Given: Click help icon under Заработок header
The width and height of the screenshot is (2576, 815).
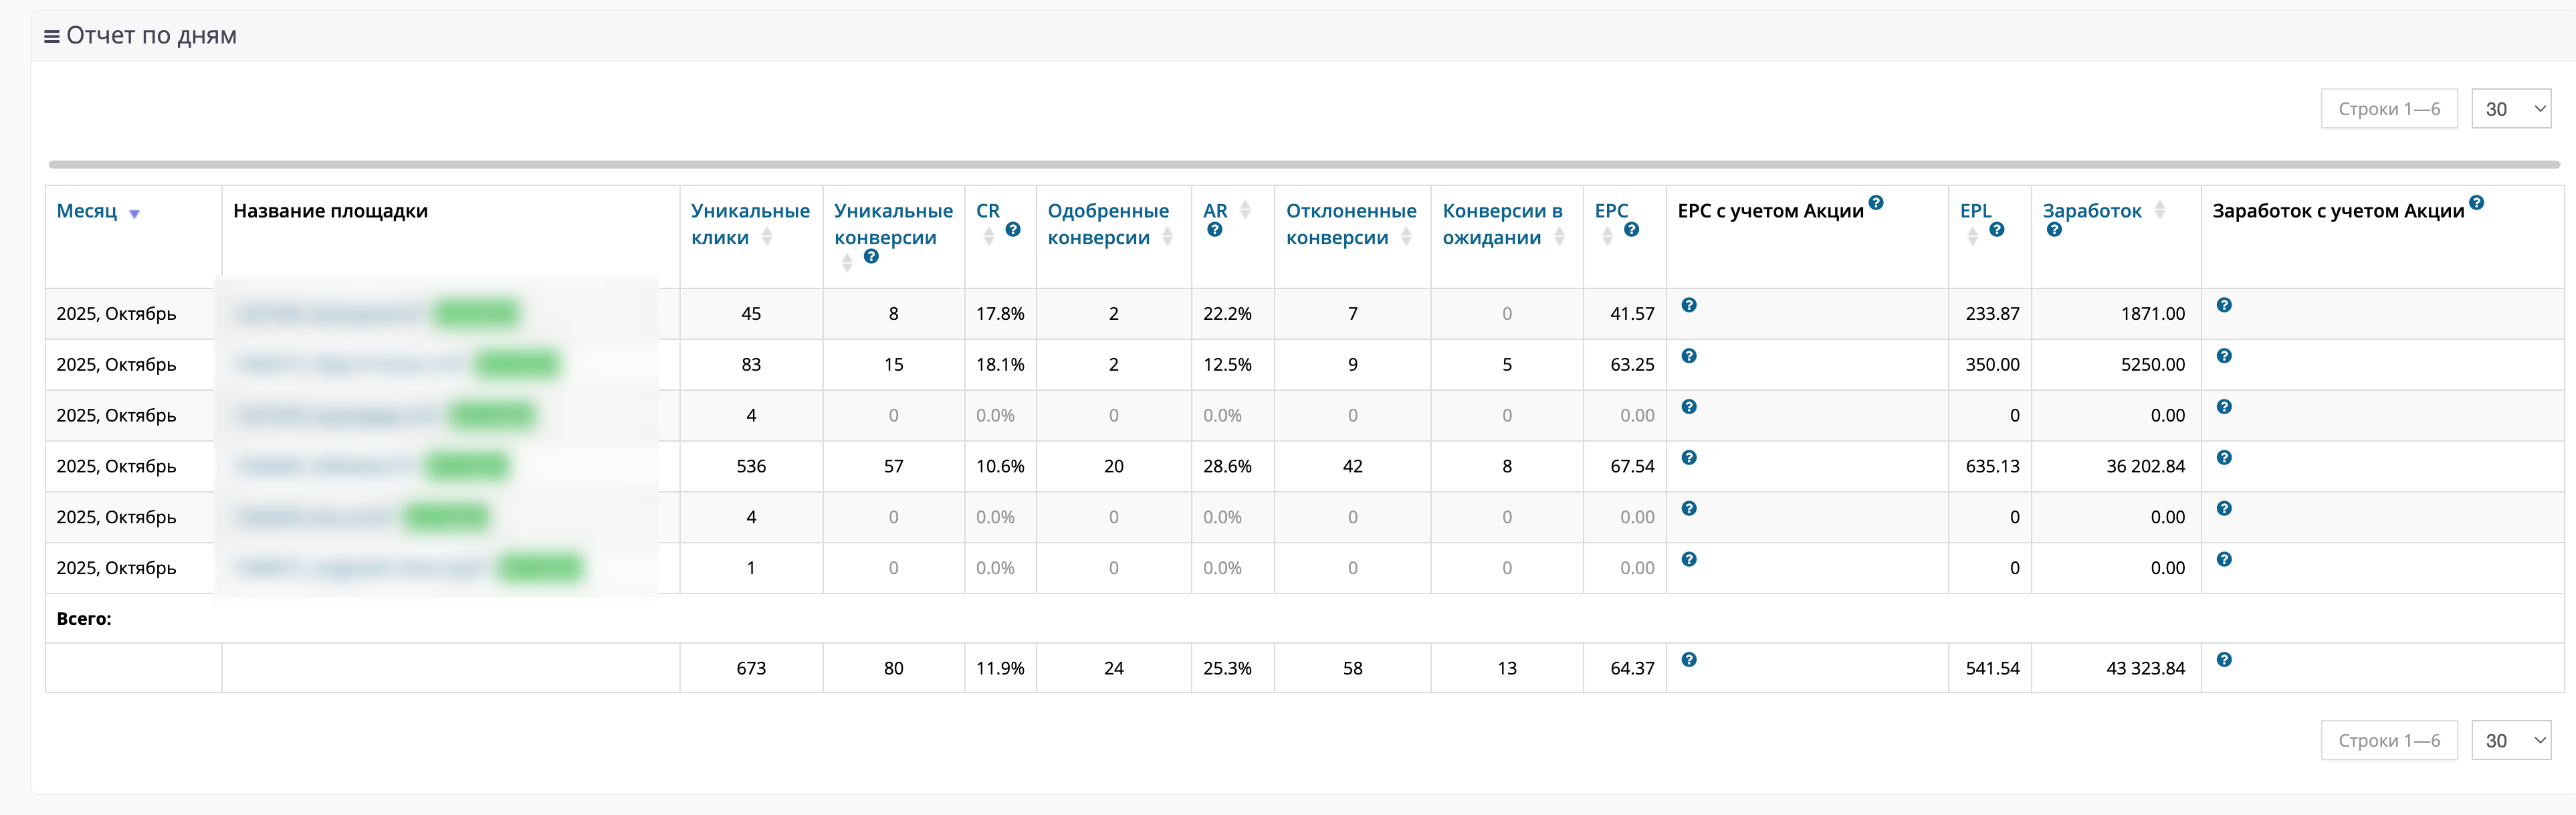Looking at the screenshot, I should (2054, 230).
